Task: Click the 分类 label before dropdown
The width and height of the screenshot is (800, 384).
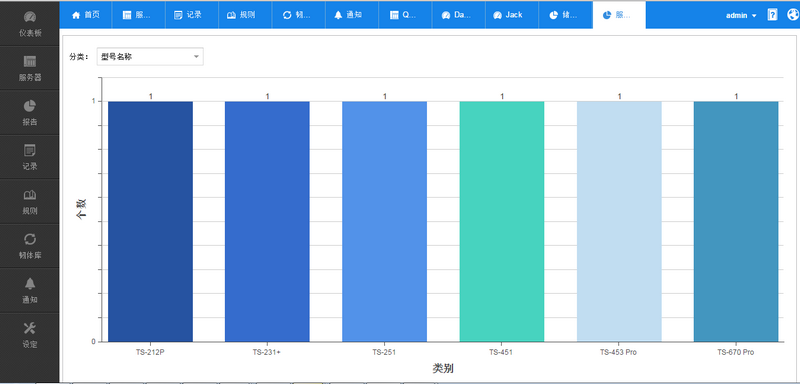Action: tap(79, 57)
